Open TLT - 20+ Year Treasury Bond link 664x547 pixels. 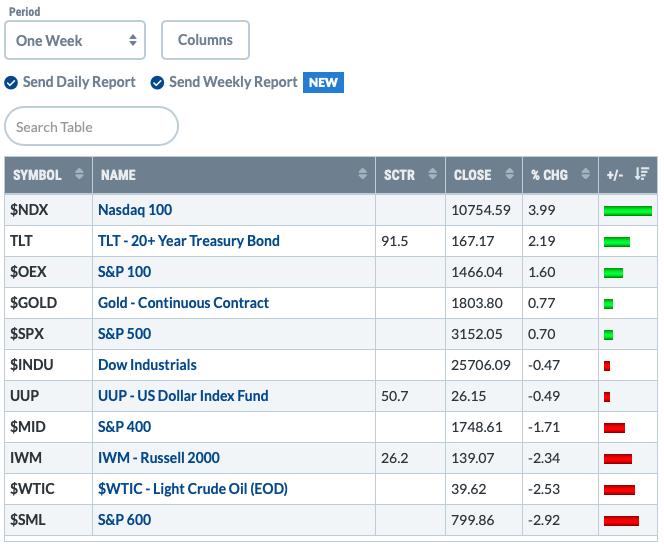pos(188,241)
